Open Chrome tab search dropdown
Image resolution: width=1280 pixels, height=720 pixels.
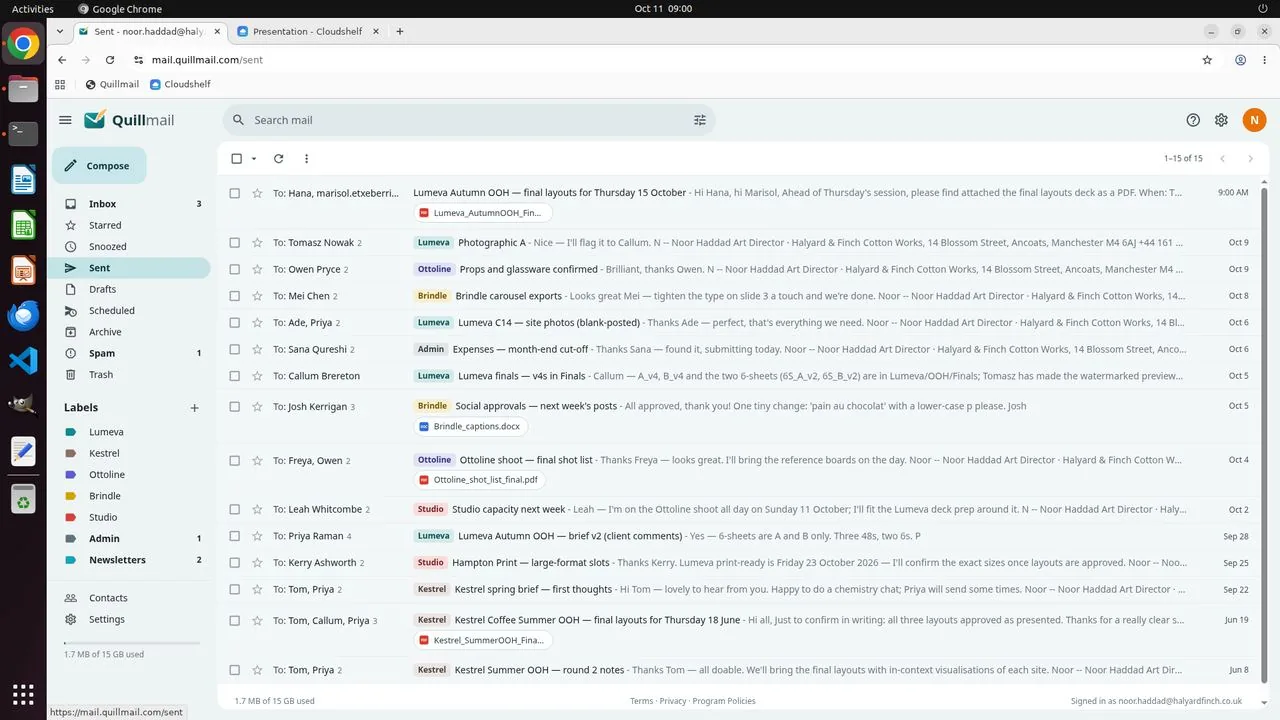click(x=60, y=31)
